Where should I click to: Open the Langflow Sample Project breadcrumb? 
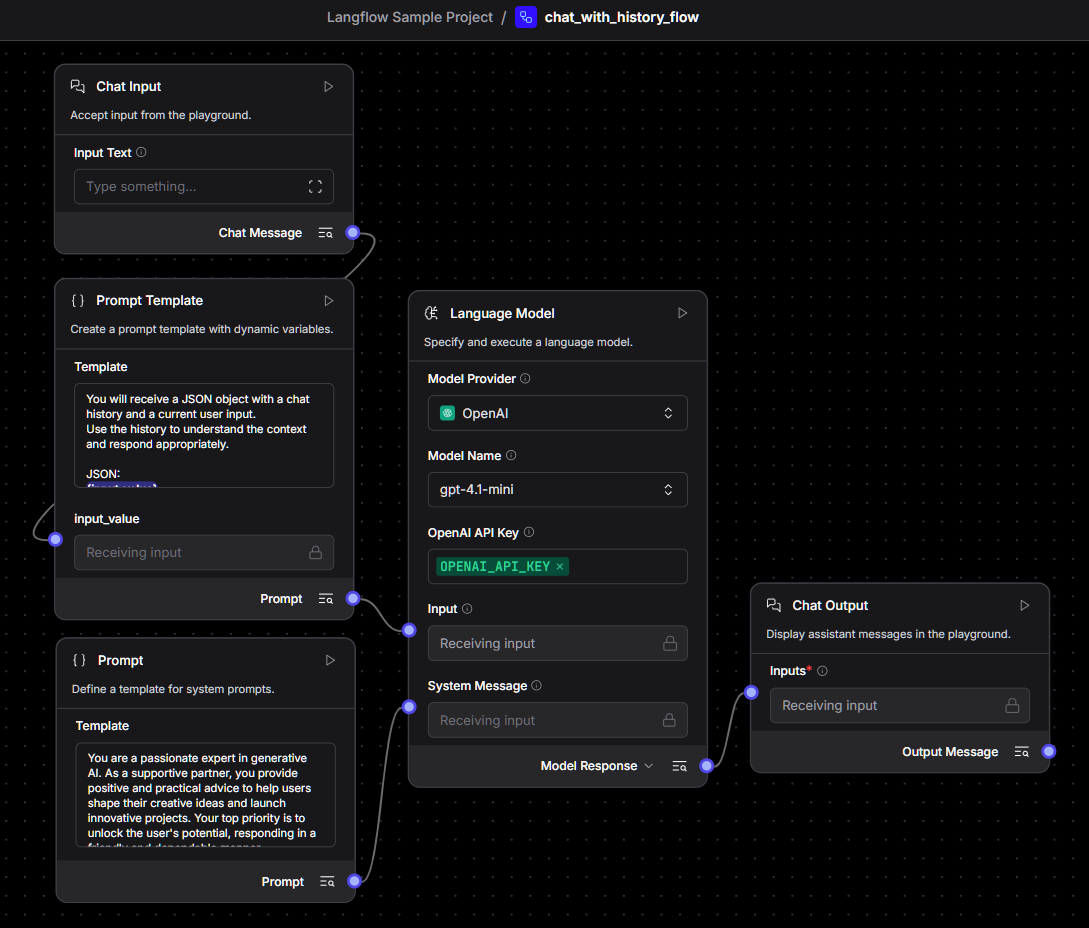pyautogui.click(x=409, y=17)
